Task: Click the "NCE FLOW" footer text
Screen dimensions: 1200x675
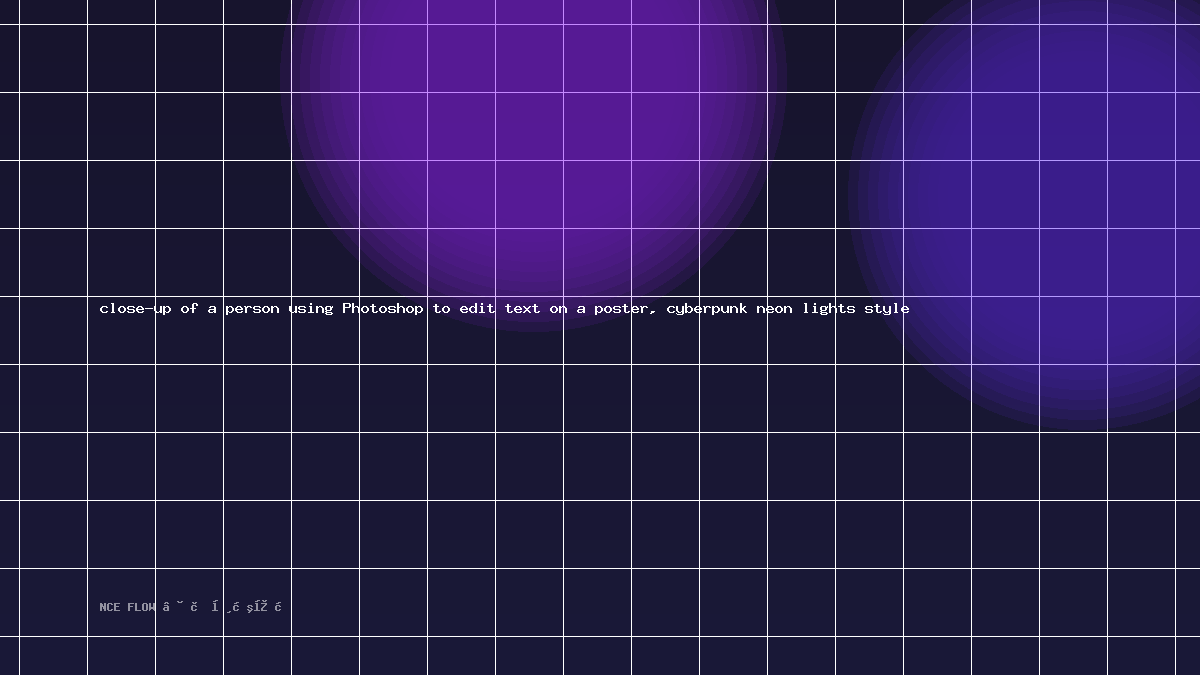Action: coord(127,607)
